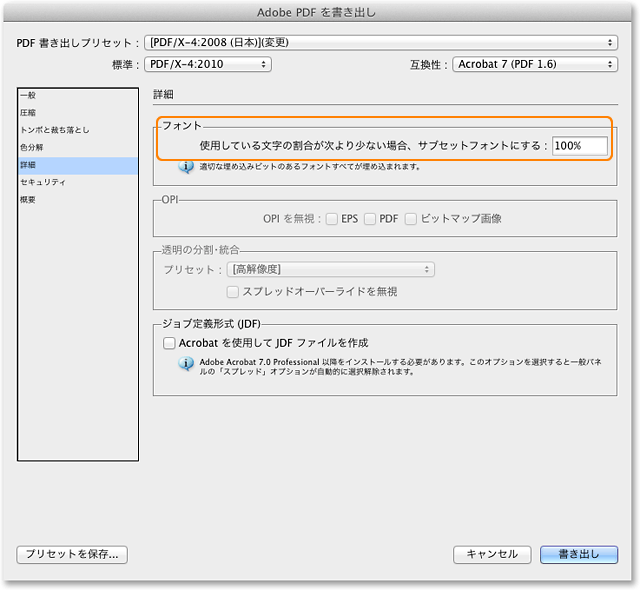This screenshot has height=590, width=640.
Task: Toggle スプレッドオーバーライドを無視 checkbox
Action: point(233,292)
